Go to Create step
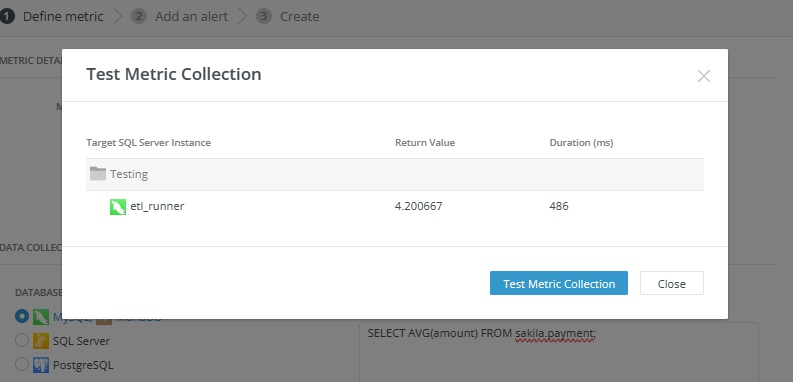The width and height of the screenshot is (793, 382). (299, 16)
